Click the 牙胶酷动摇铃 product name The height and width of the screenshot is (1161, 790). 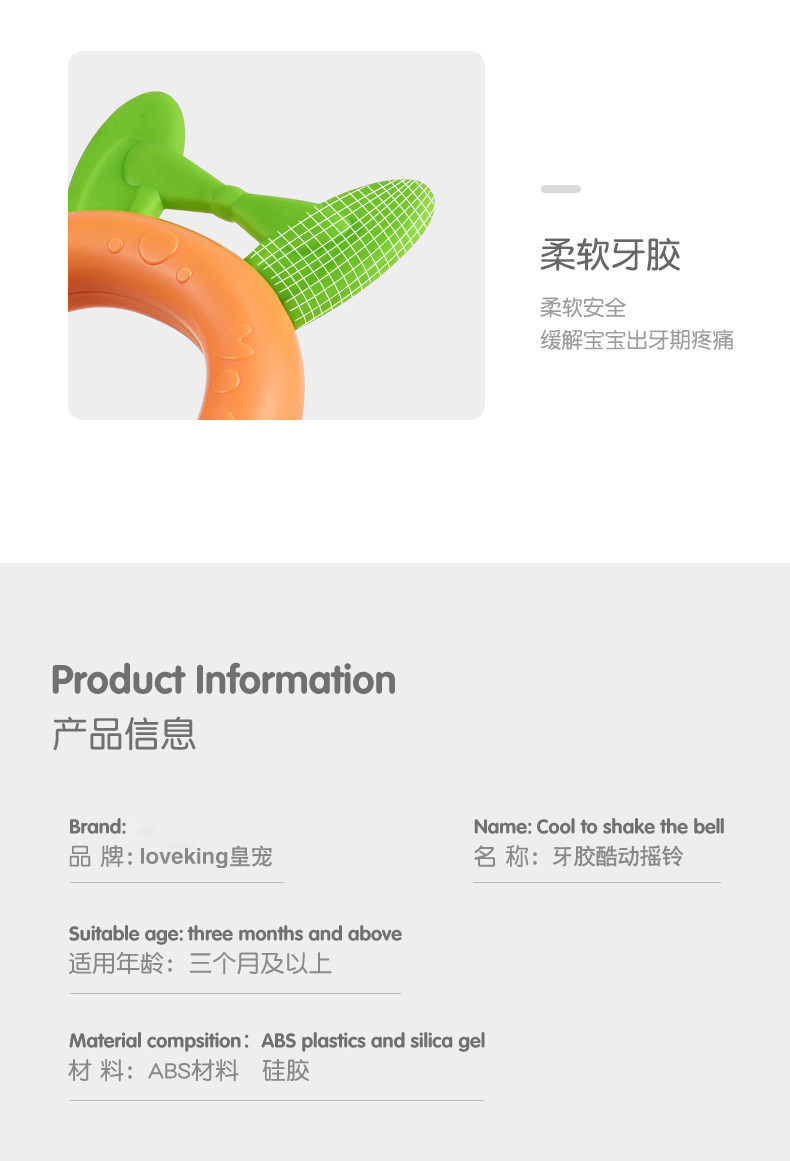(617, 857)
